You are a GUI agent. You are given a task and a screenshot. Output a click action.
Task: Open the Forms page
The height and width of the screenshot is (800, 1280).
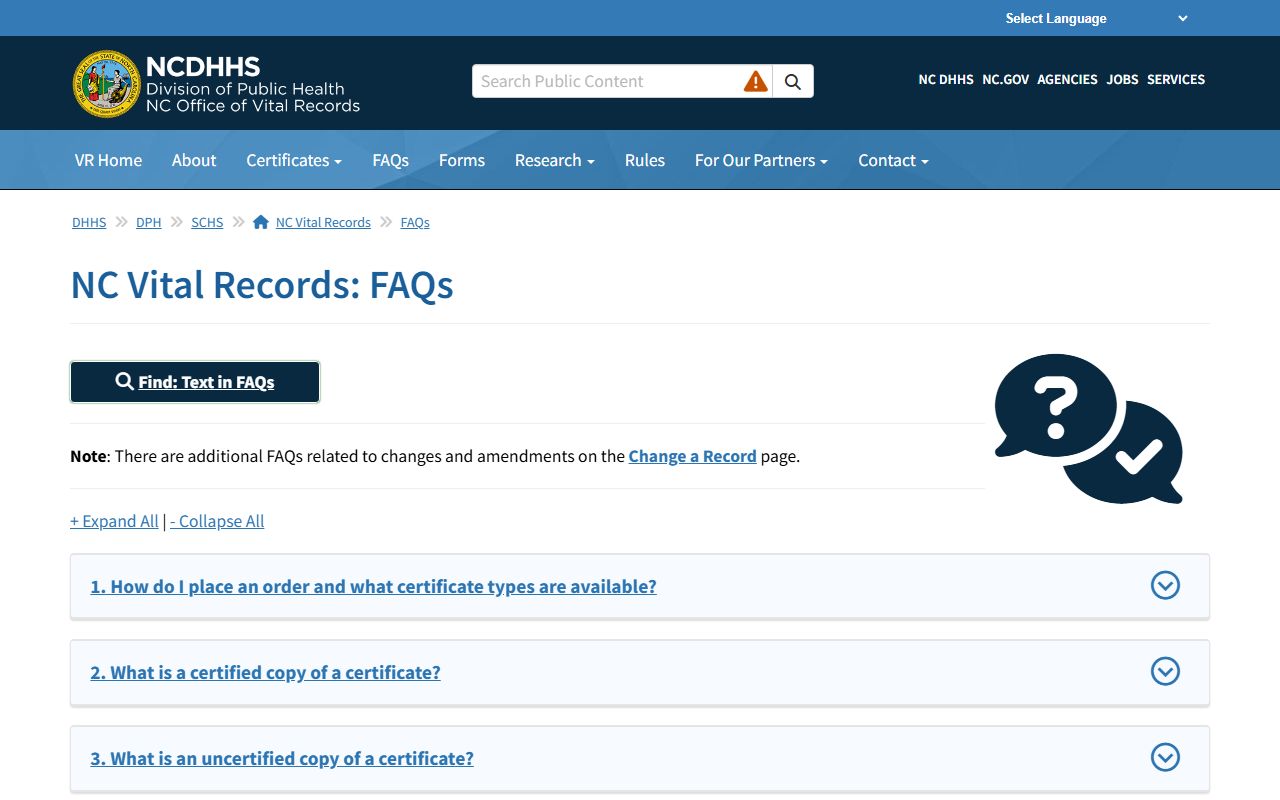[462, 160]
